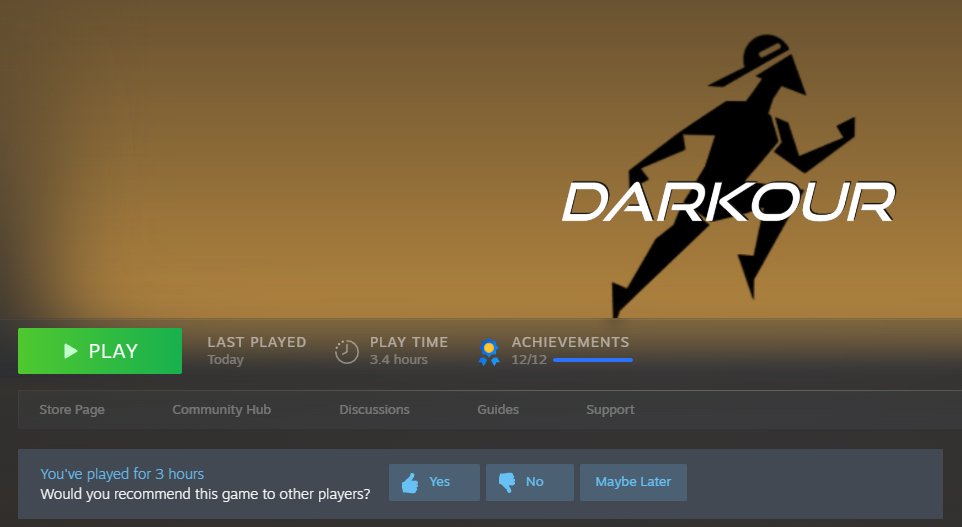Image resolution: width=962 pixels, height=527 pixels.
Task: Click the DARKOUR game logo
Action: point(729,201)
